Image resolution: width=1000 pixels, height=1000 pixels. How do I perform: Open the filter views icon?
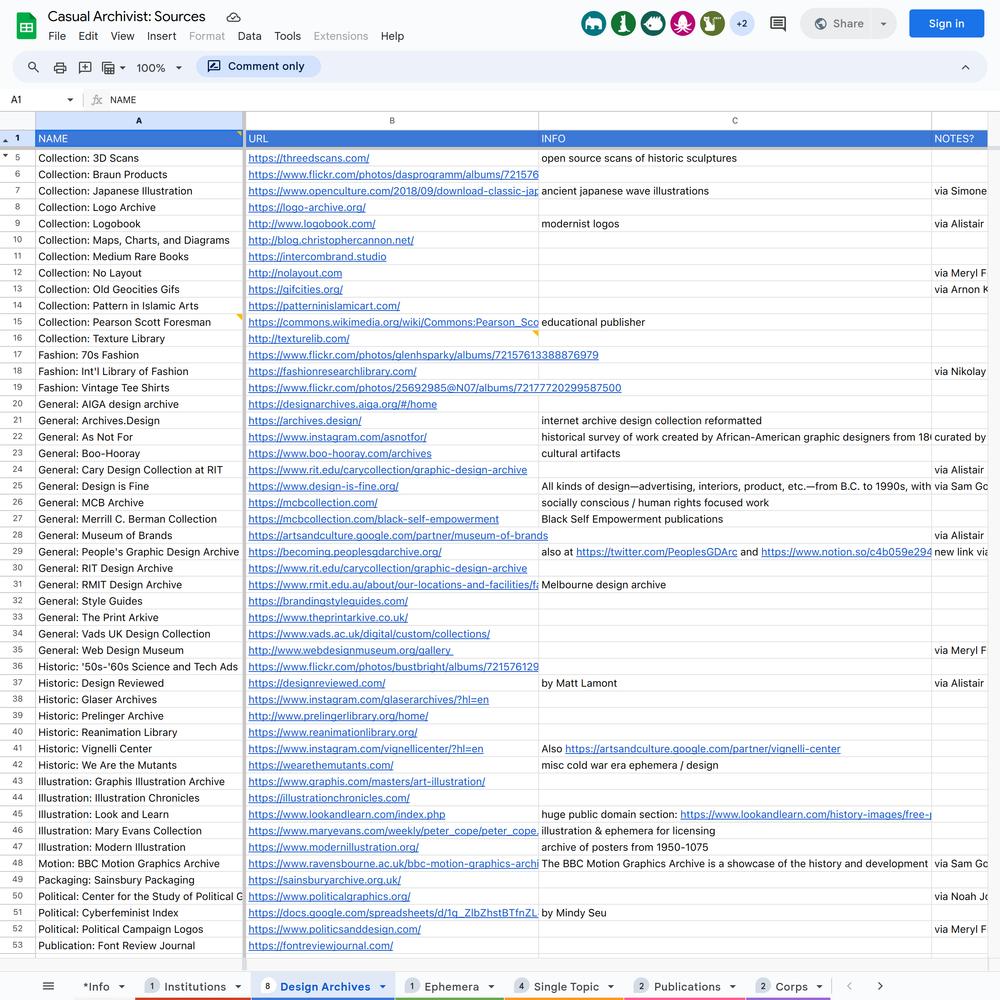pos(114,68)
